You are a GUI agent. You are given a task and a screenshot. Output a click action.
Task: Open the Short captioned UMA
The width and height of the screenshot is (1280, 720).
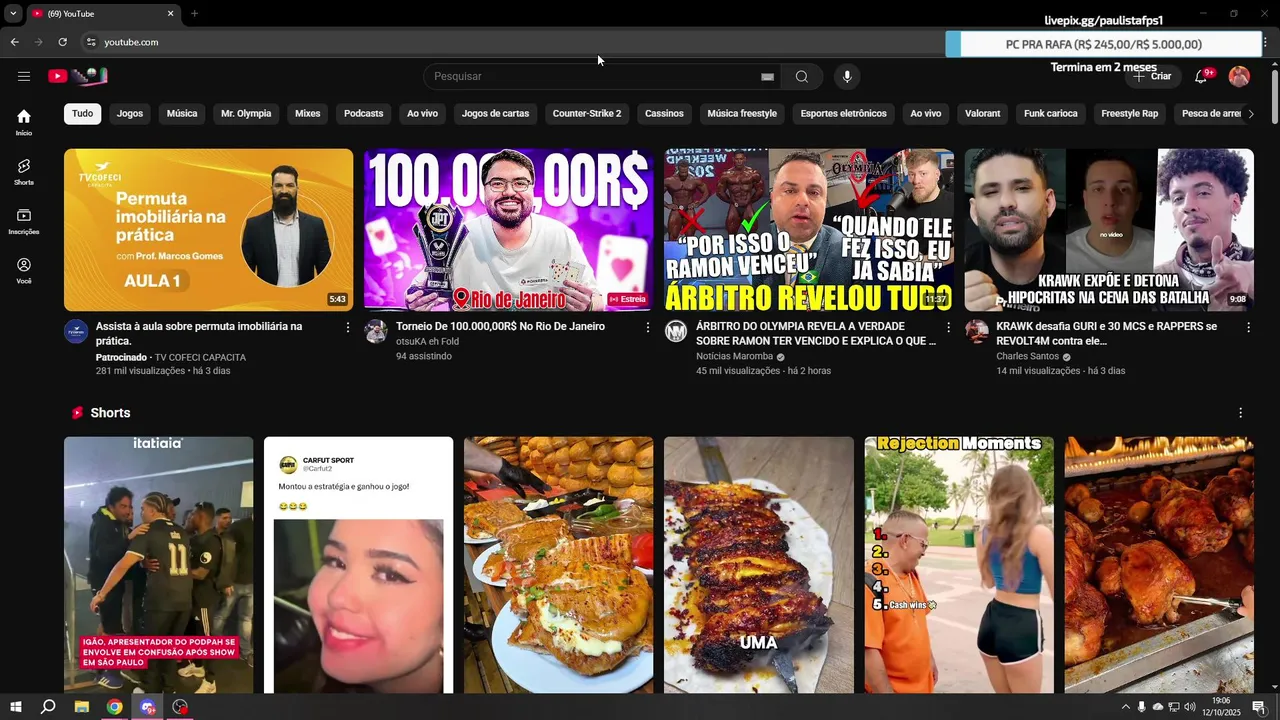(x=759, y=565)
